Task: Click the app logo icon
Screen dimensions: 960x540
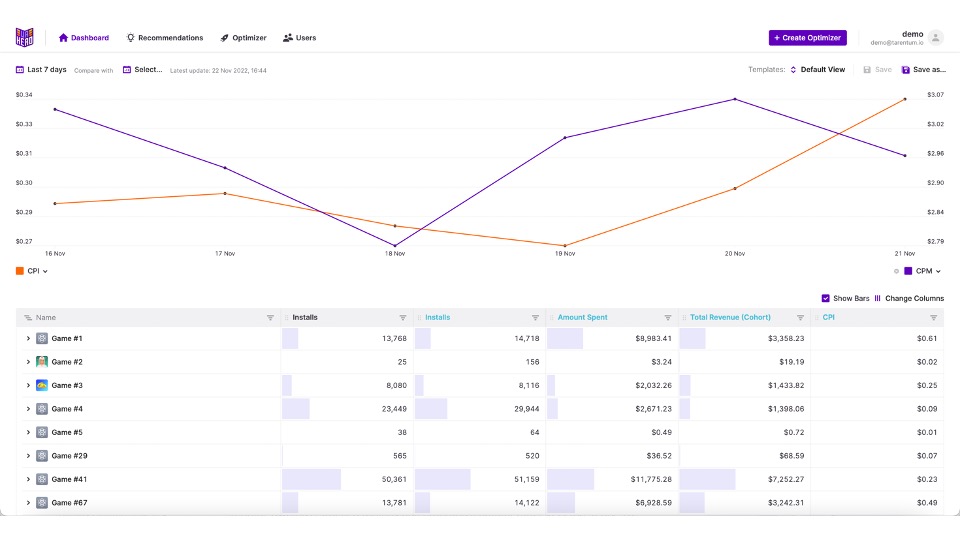Action: [x=24, y=37]
